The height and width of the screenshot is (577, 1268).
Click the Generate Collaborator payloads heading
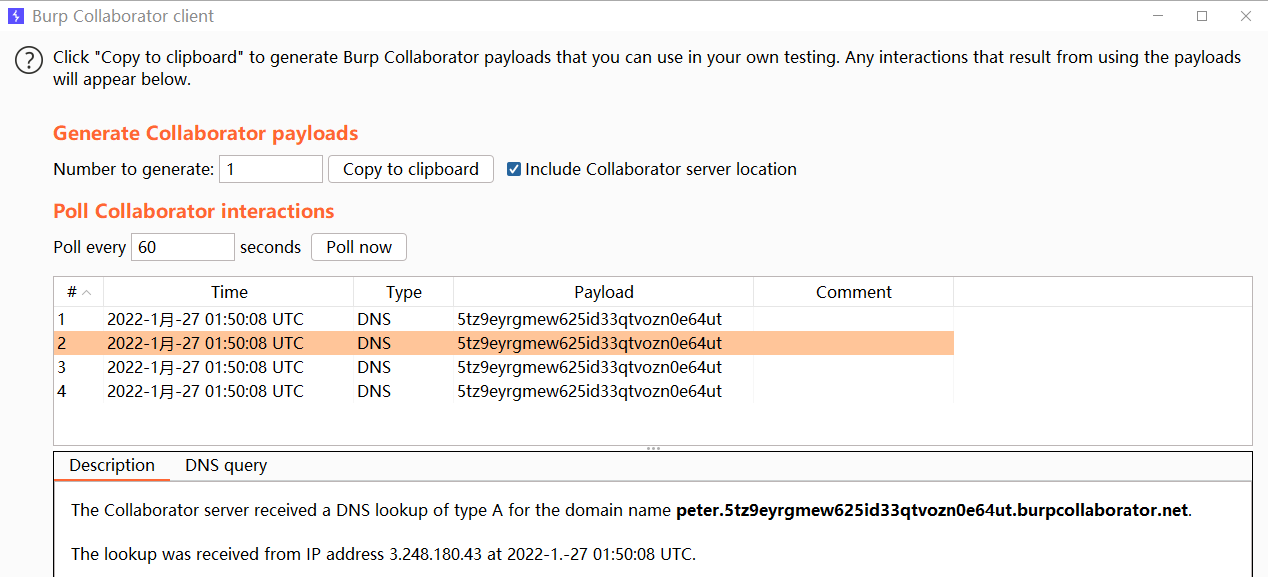(x=205, y=133)
